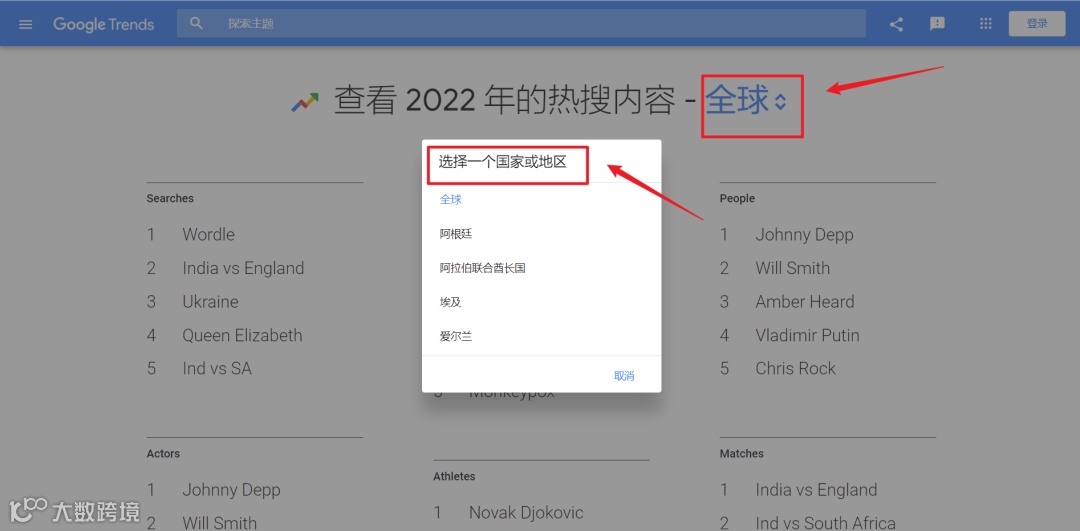The image size is (1080, 531).
Task: Click Johnny Depp in People list
Action: [804, 235]
